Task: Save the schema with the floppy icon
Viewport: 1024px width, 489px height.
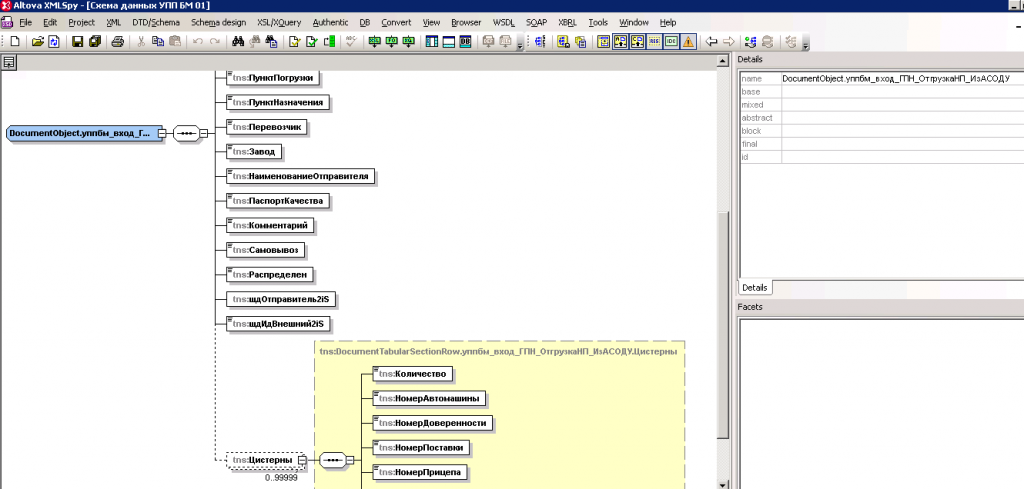Action: click(76, 41)
